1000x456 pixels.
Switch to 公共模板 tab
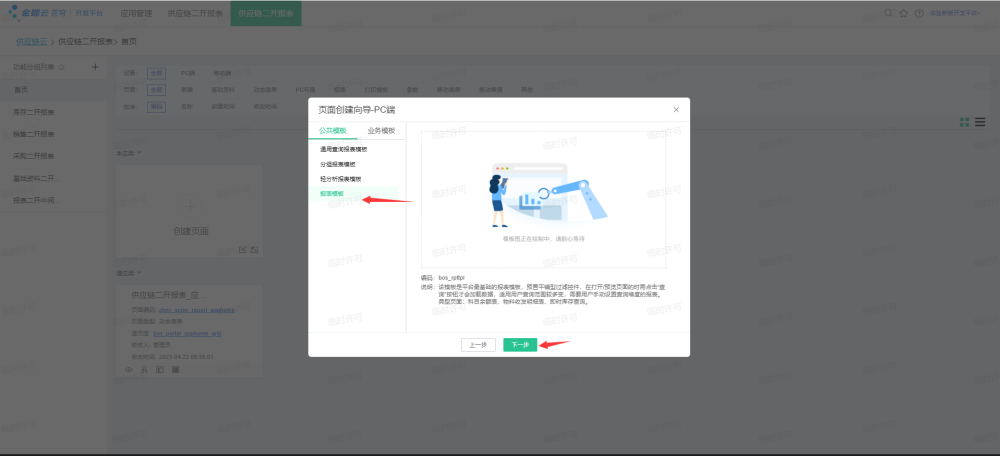[332, 131]
